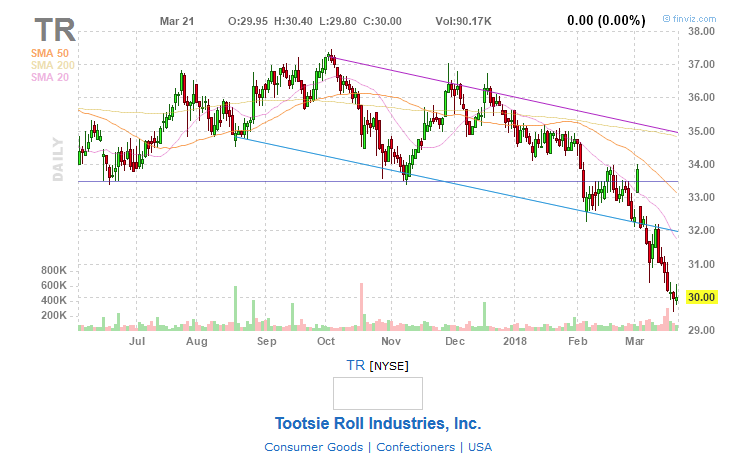Click the SMA 20 legend label
Image resolution: width=751 pixels, height=464 pixels.
point(50,77)
